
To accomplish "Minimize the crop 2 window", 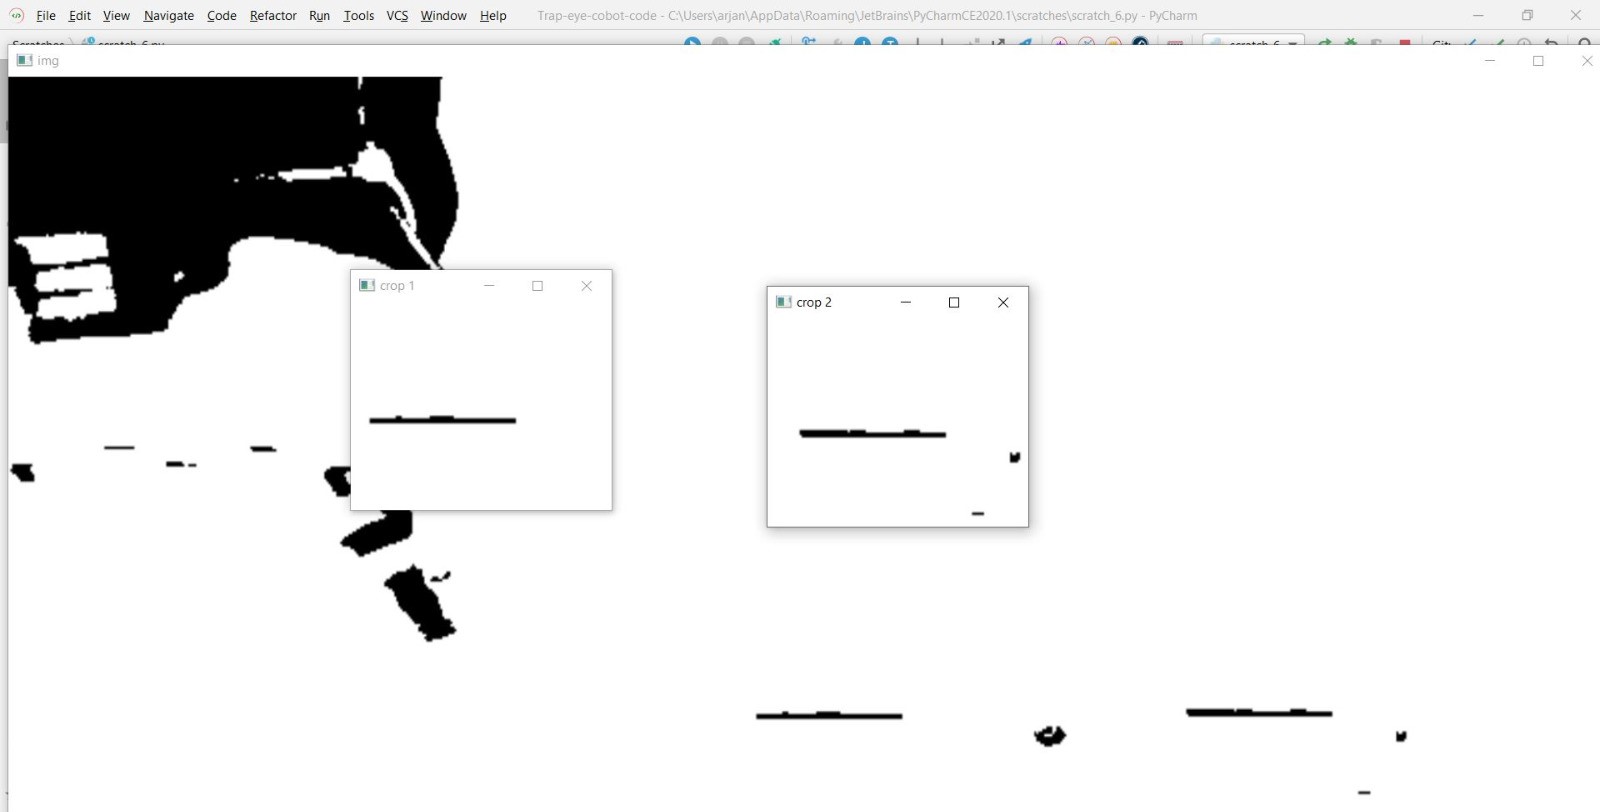I will (906, 303).
